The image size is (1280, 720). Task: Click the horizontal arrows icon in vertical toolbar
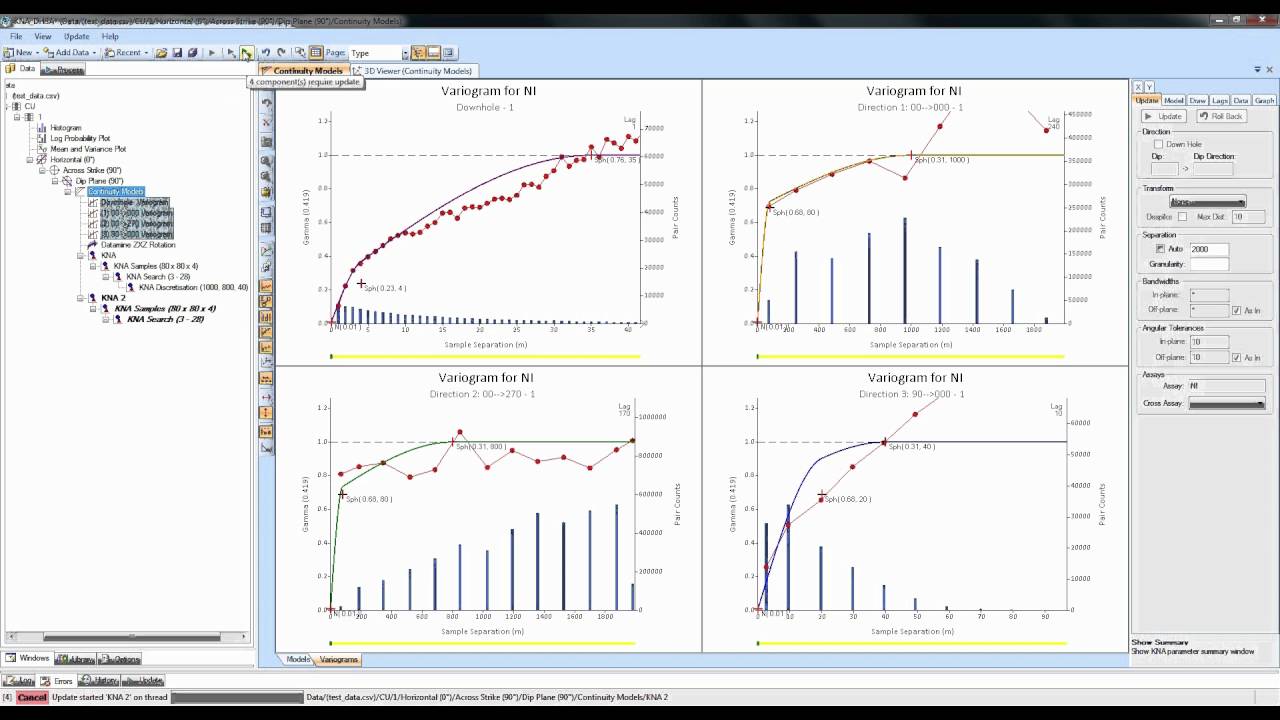click(x=266, y=397)
